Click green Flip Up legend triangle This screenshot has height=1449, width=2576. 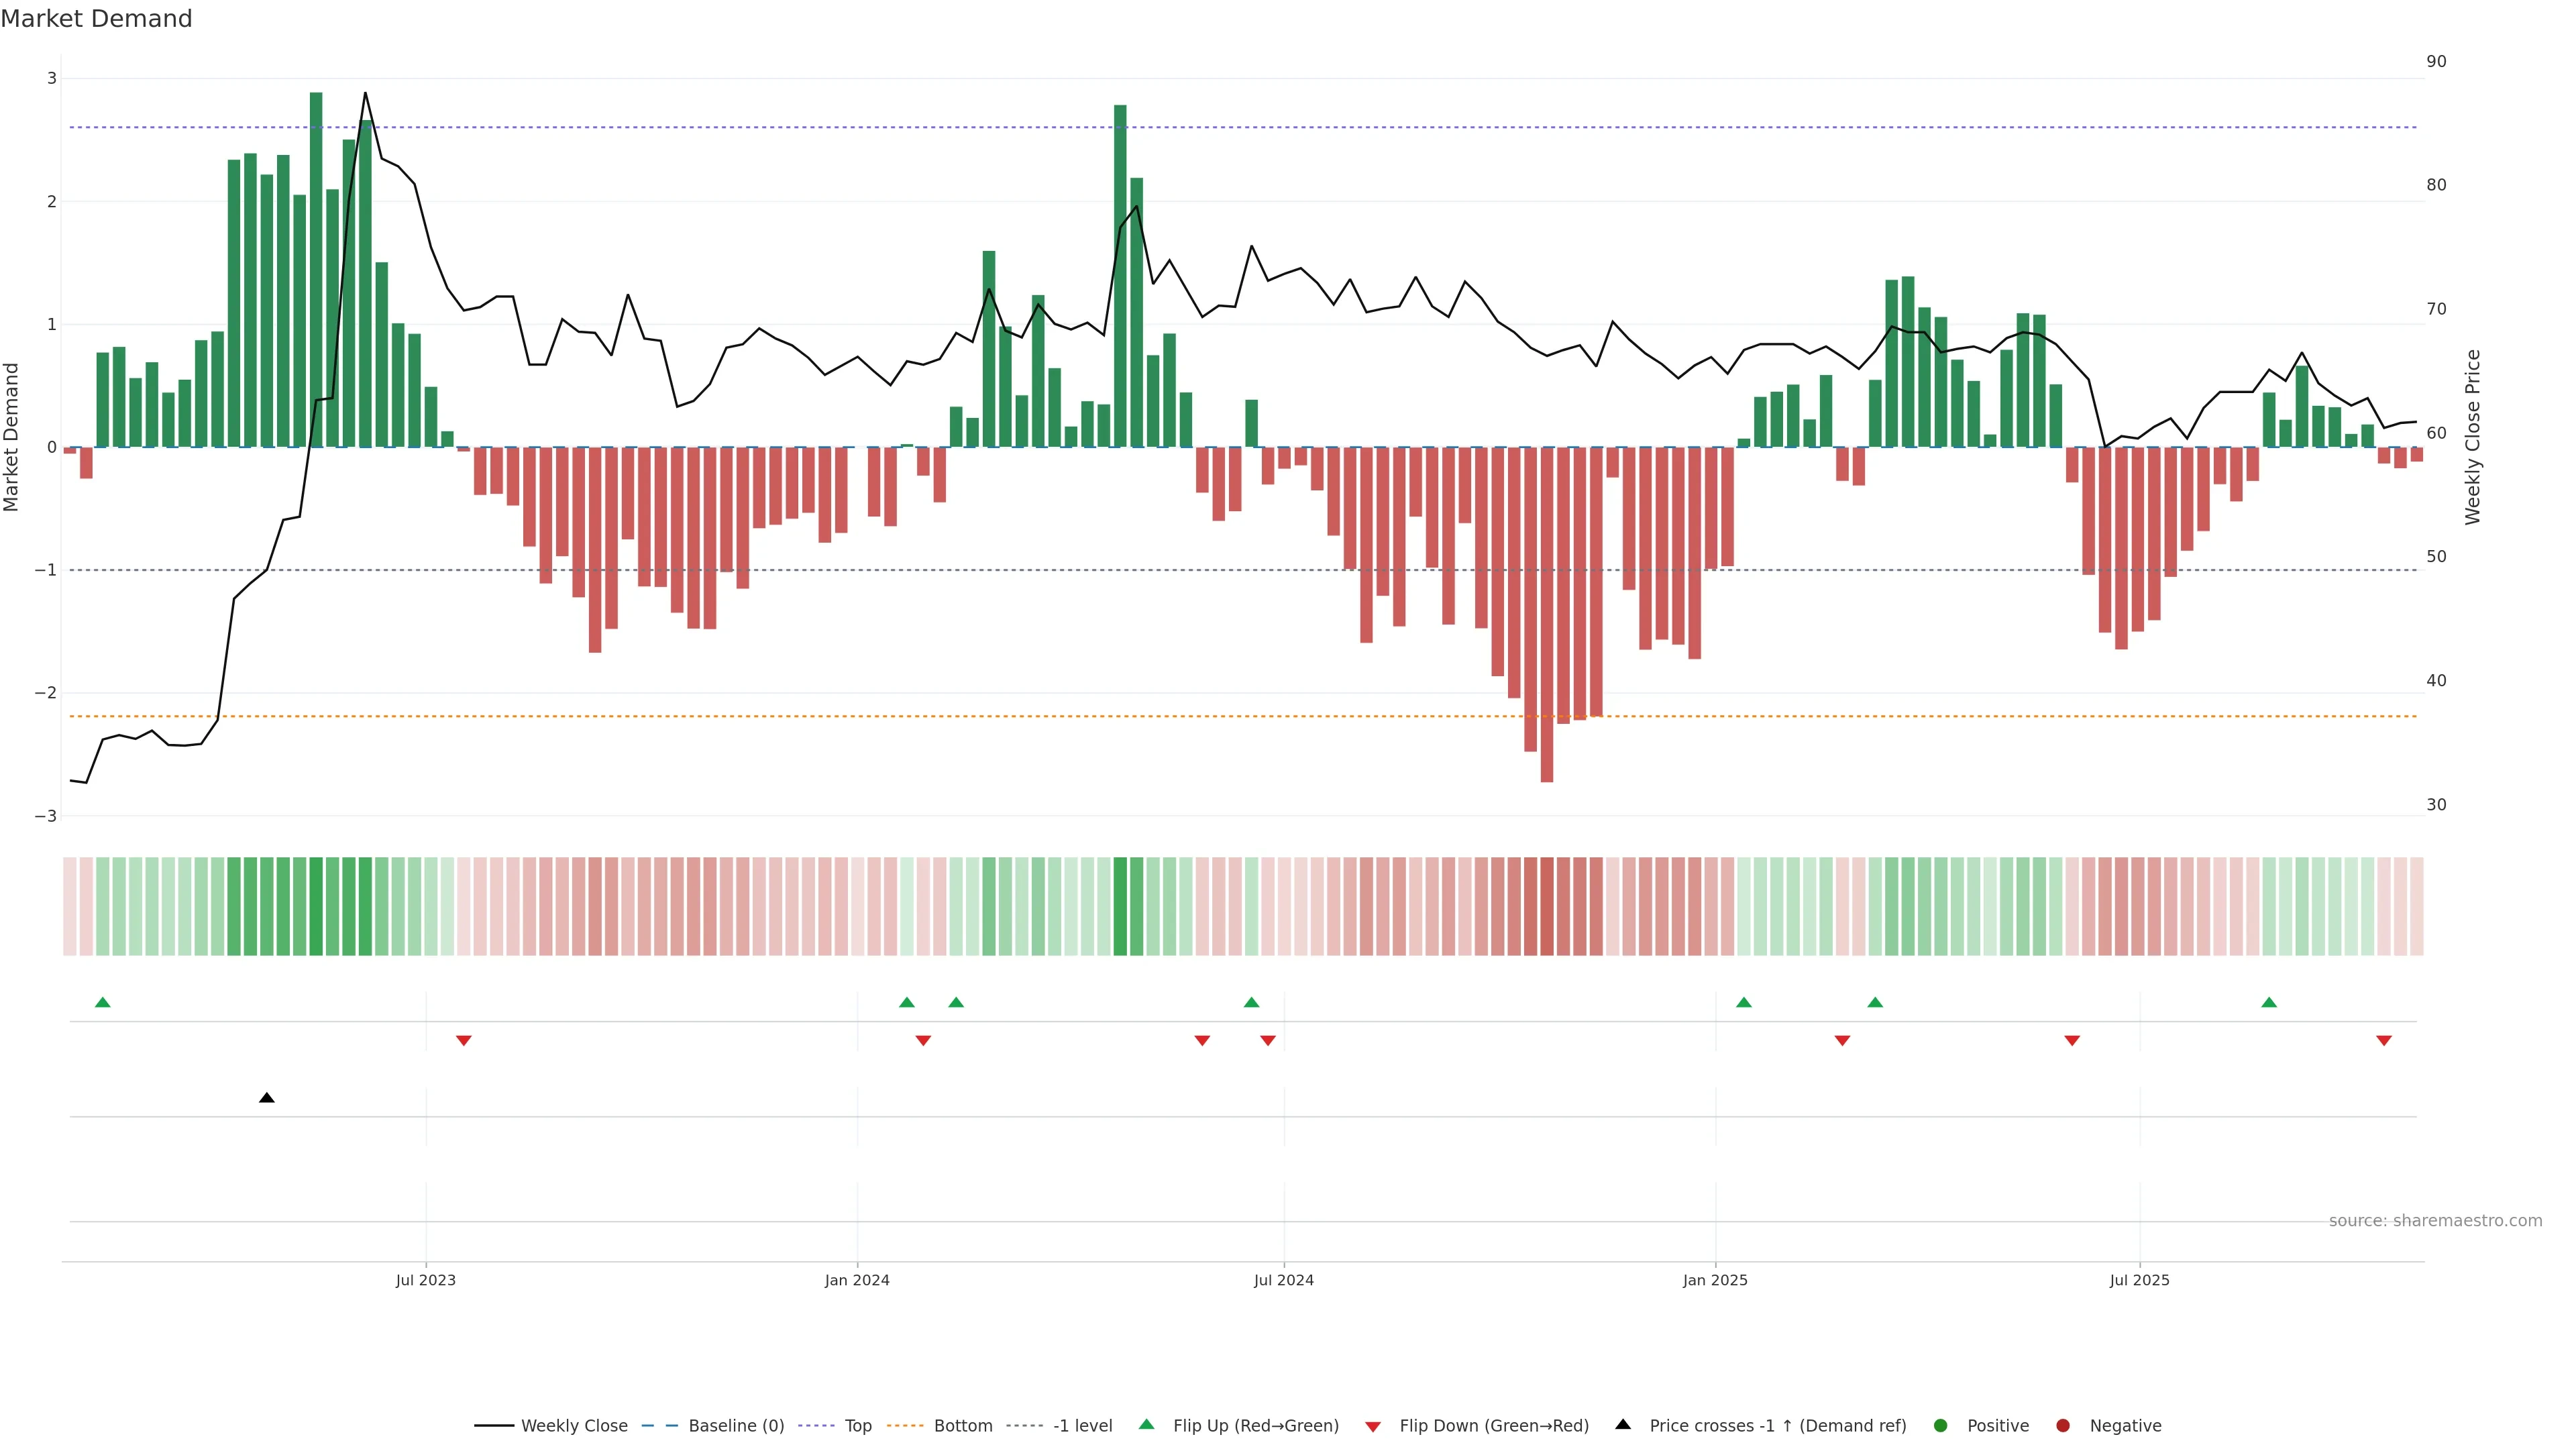1147,1425
